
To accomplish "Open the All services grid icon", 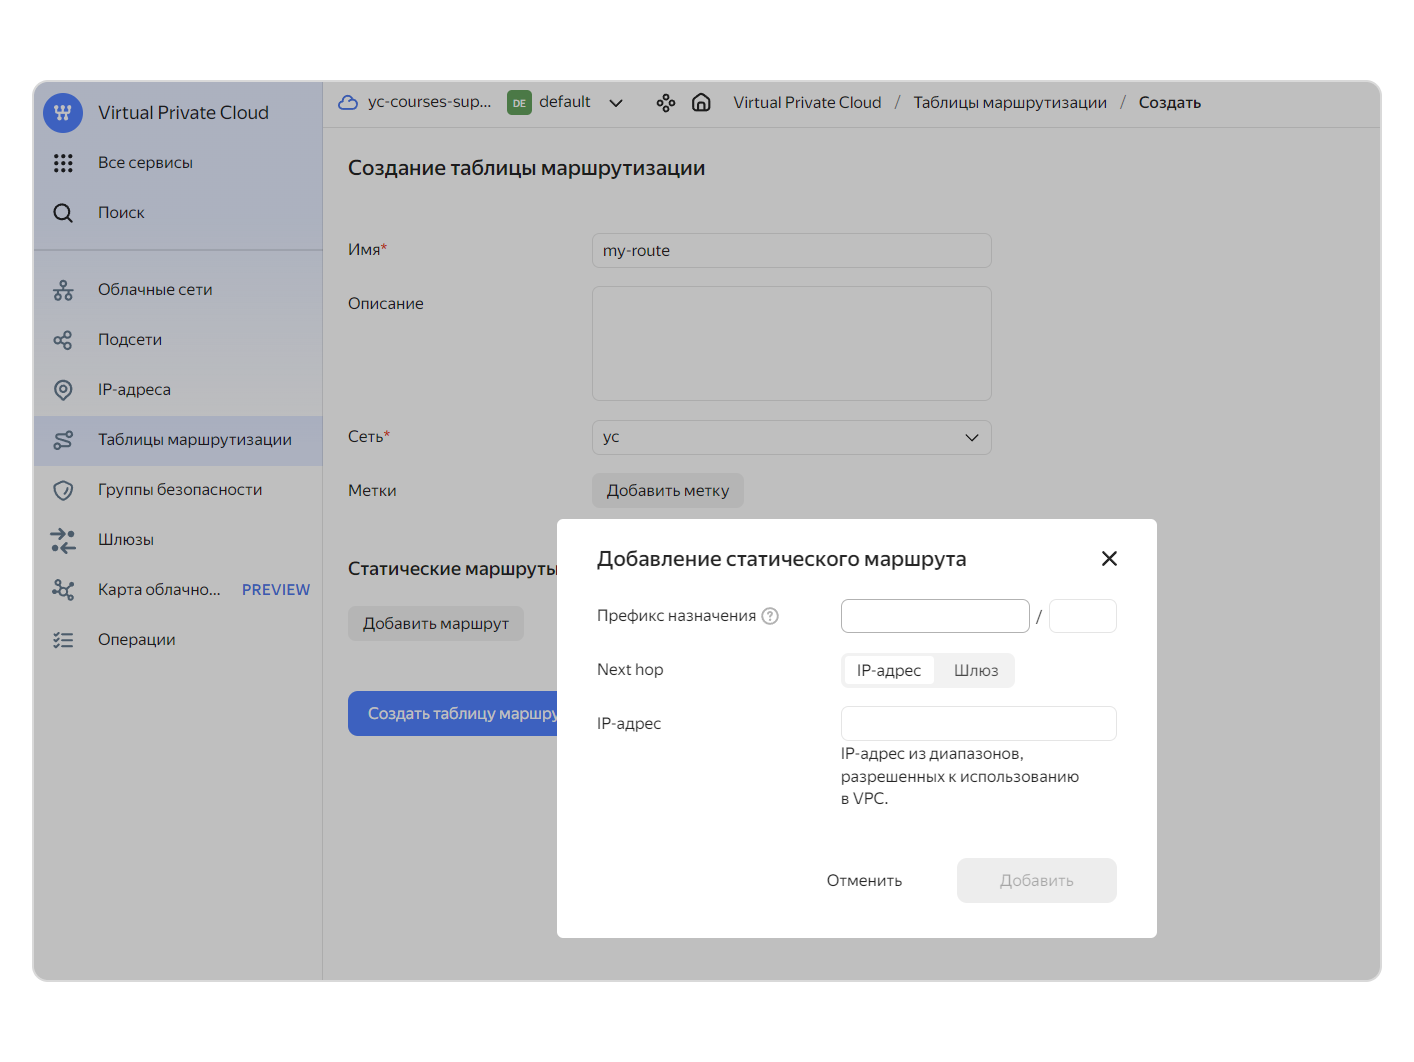I will click(63, 163).
